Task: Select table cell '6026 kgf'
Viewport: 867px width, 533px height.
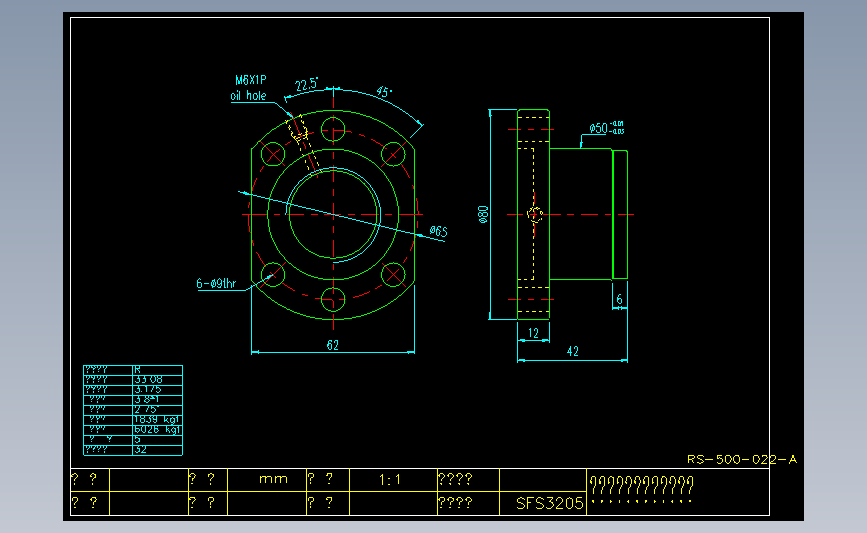Action: pyautogui.click(x=158, y=430)
